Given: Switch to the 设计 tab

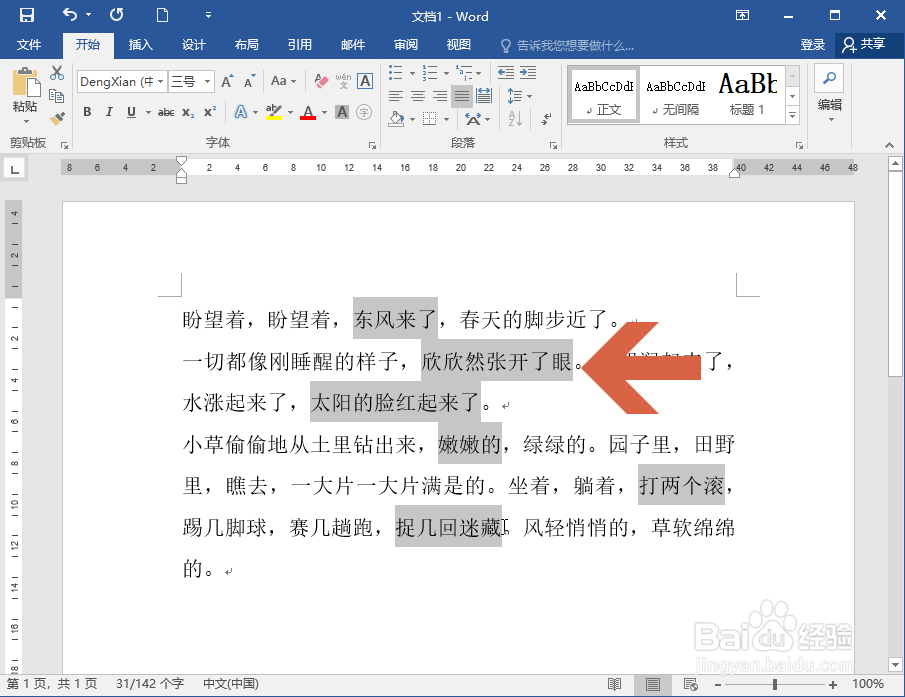Looking at the screenshot, I should (193, 44).
